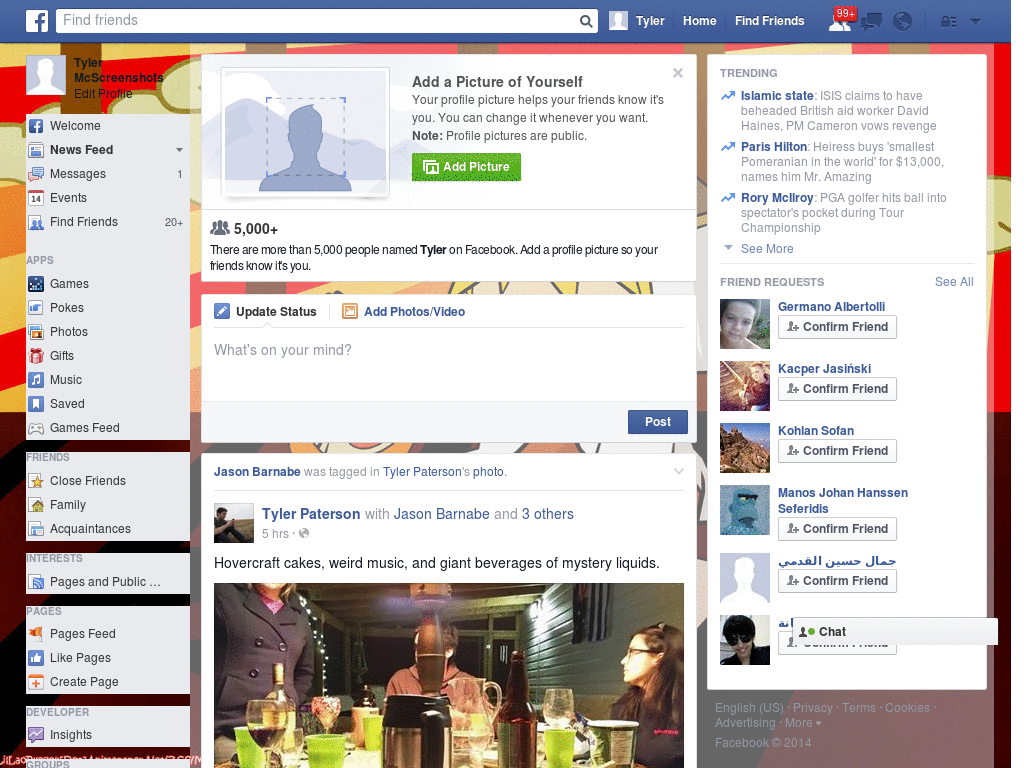The width and height of the screenshot is (1024, 768).
Task: Click the Music app icon
Action: 36,380
